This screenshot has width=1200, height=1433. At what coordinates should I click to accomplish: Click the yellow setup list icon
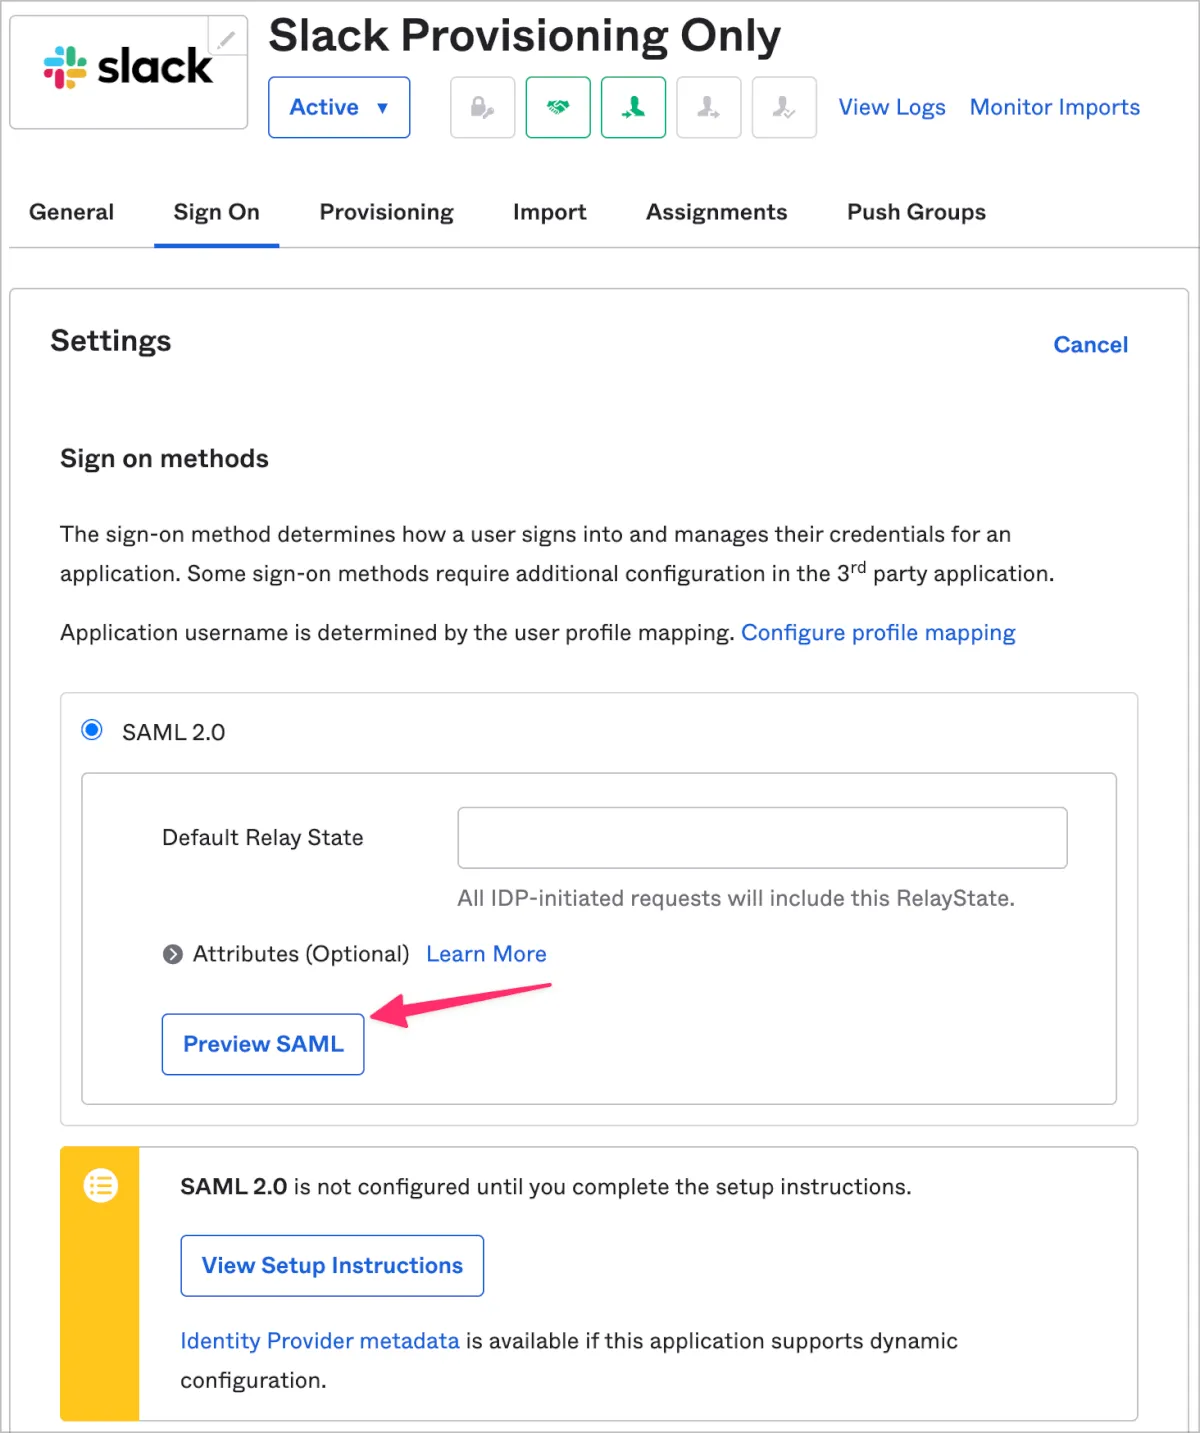click(100, 1186)
